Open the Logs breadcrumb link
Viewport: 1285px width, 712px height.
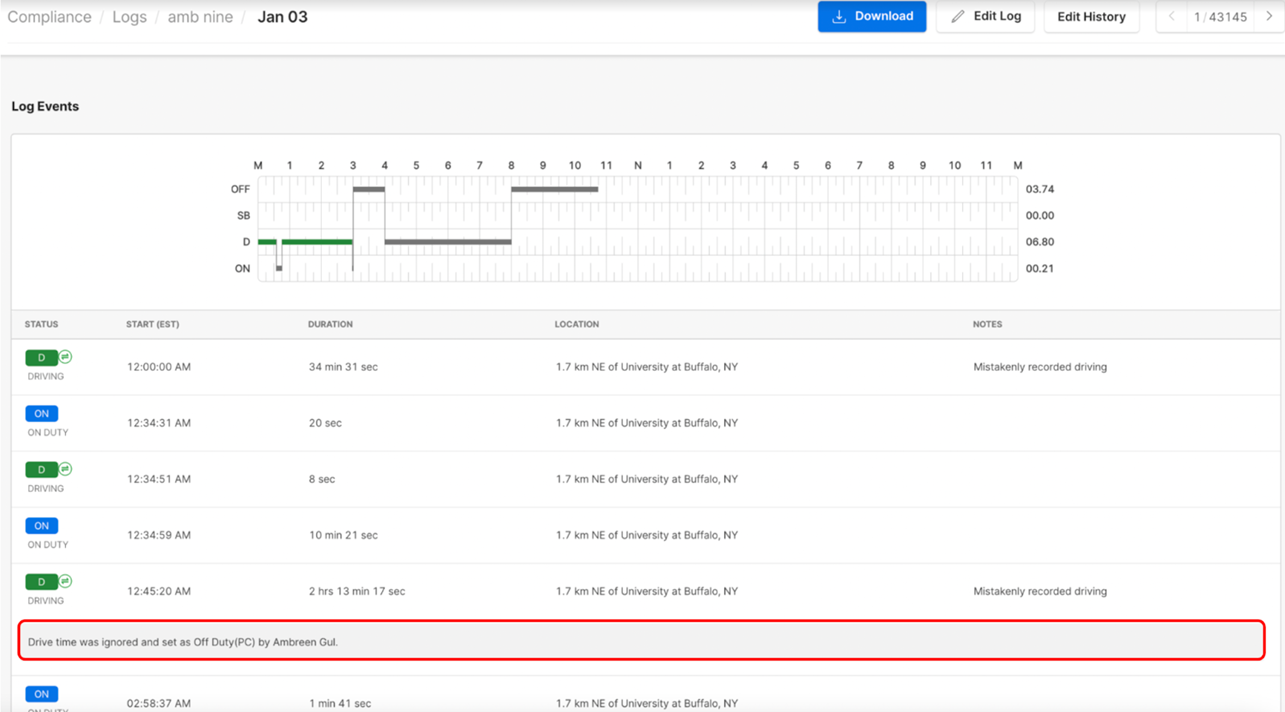tap(129, 17)
